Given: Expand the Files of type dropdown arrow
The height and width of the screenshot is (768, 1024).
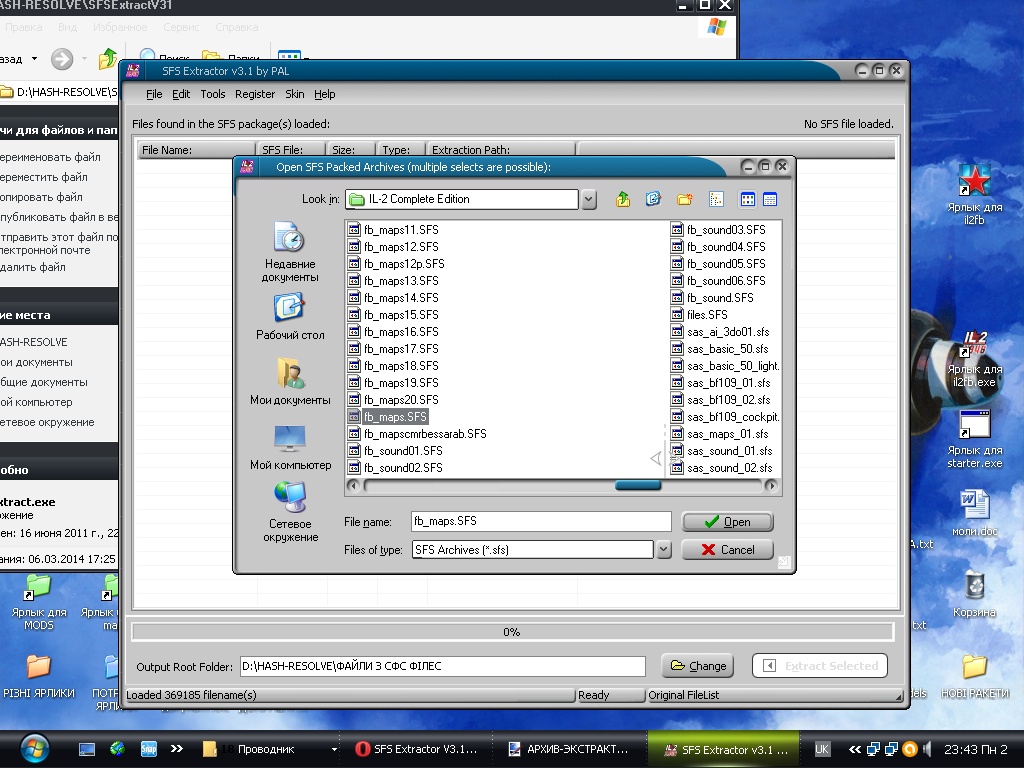Looking at the screenshot, I should [x=664, y=550].
